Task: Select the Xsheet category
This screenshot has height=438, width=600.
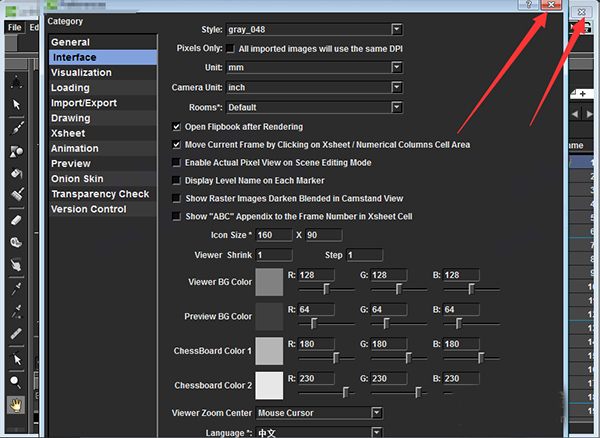Action: 71,133
